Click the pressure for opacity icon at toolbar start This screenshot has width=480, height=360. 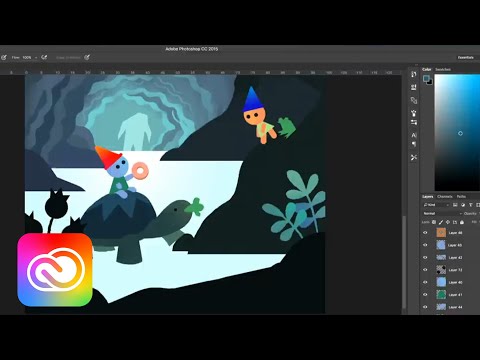pyautogui.click(x=4, y=58)
